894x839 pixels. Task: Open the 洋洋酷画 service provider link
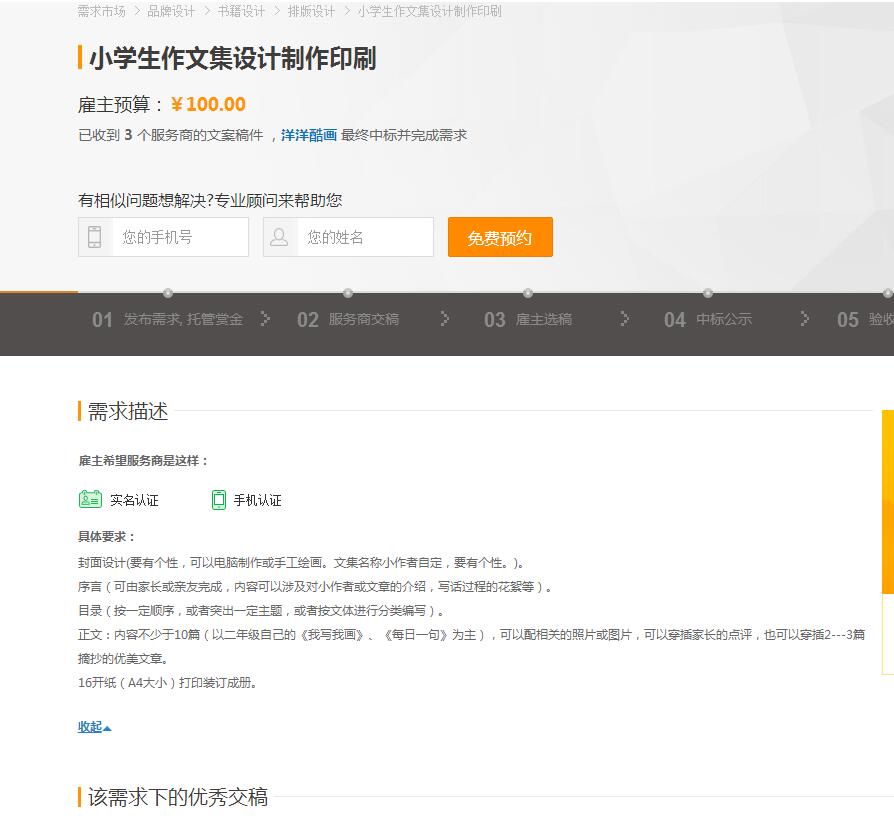(x=308, y=135)
